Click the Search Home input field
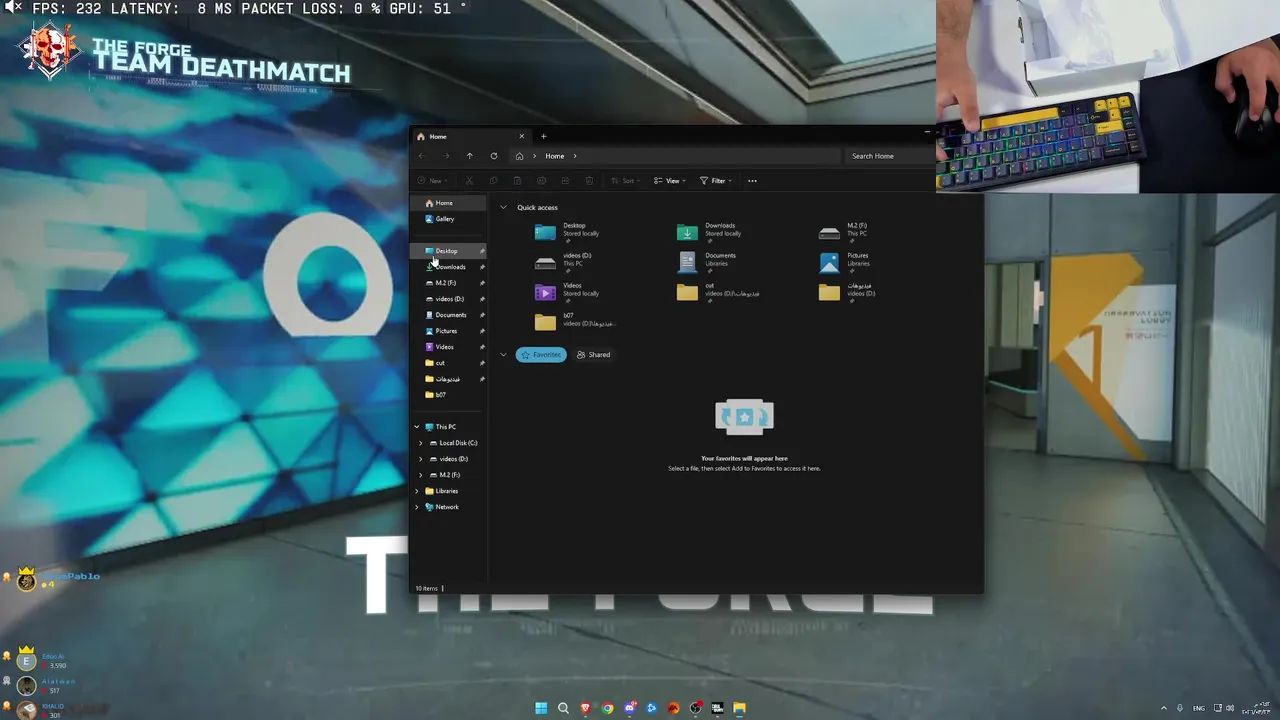 888,156
